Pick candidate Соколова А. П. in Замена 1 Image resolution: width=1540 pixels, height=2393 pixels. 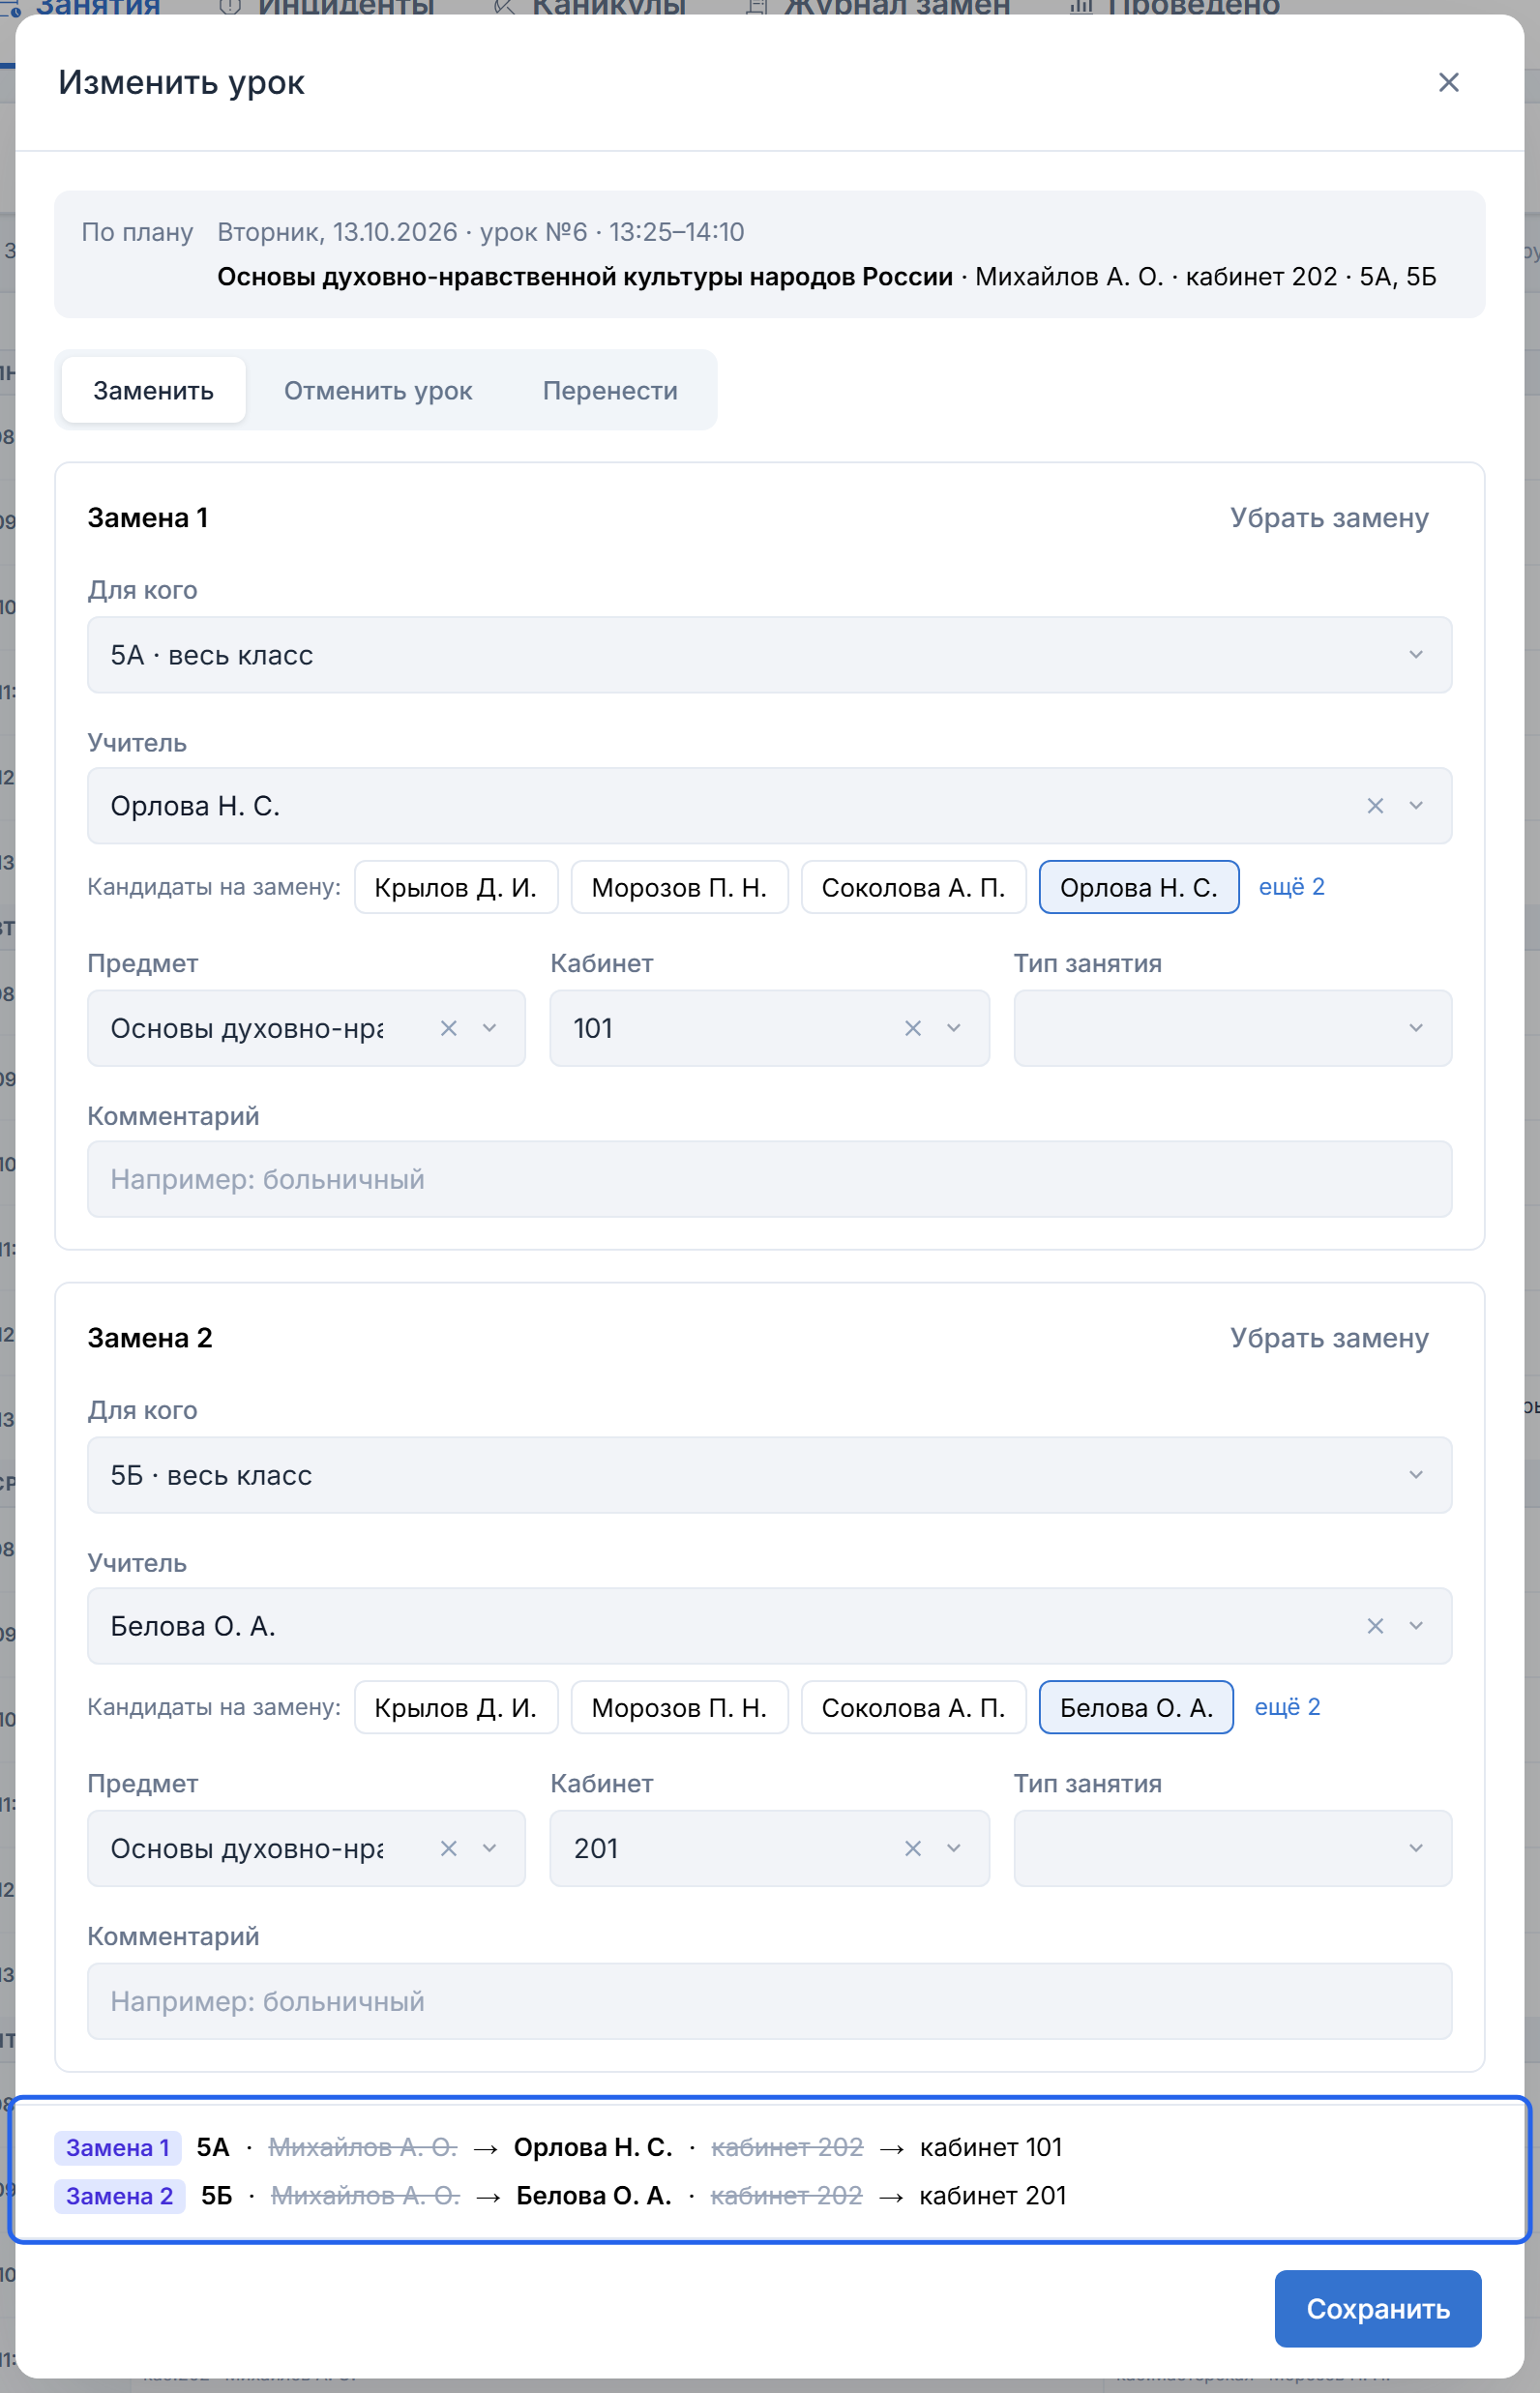913,887
